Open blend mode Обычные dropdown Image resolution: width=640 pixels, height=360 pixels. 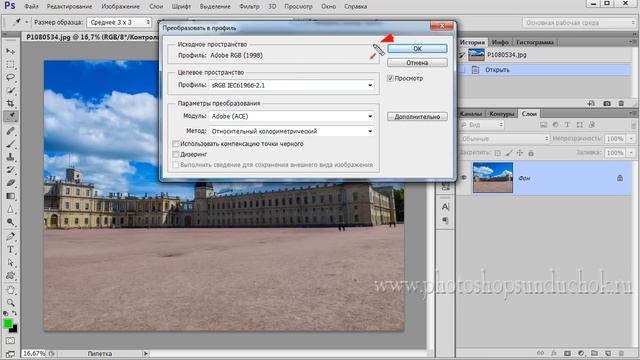click(504, 139)
